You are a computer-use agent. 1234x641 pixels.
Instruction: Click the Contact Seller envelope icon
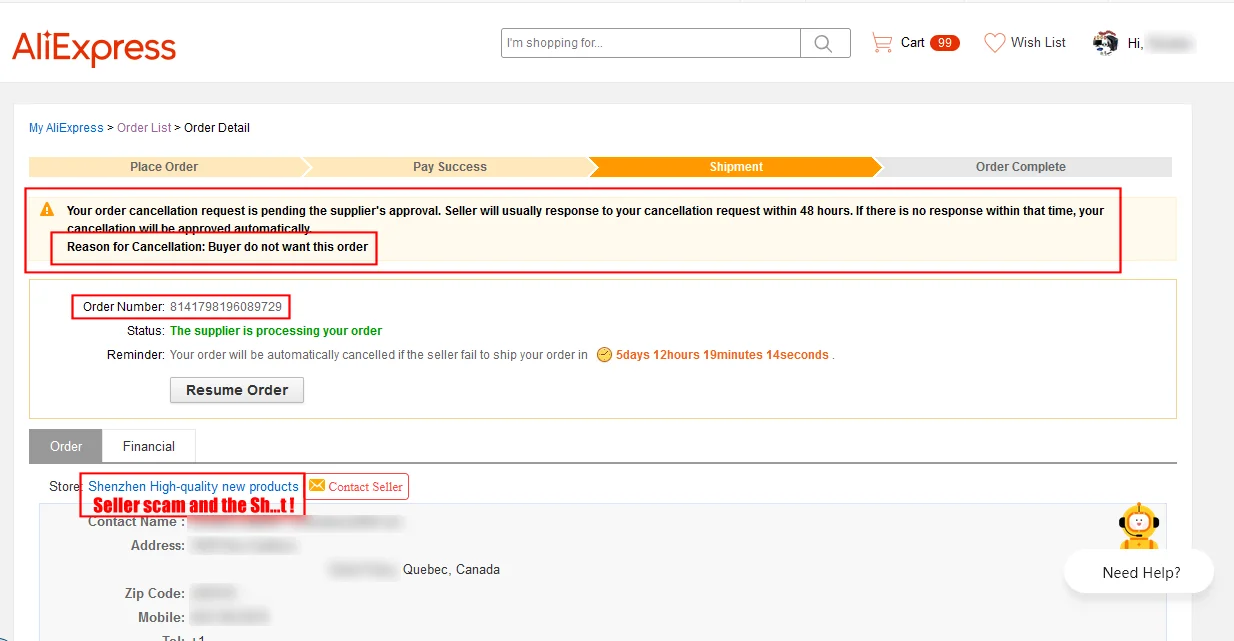[x=317, y=486]
